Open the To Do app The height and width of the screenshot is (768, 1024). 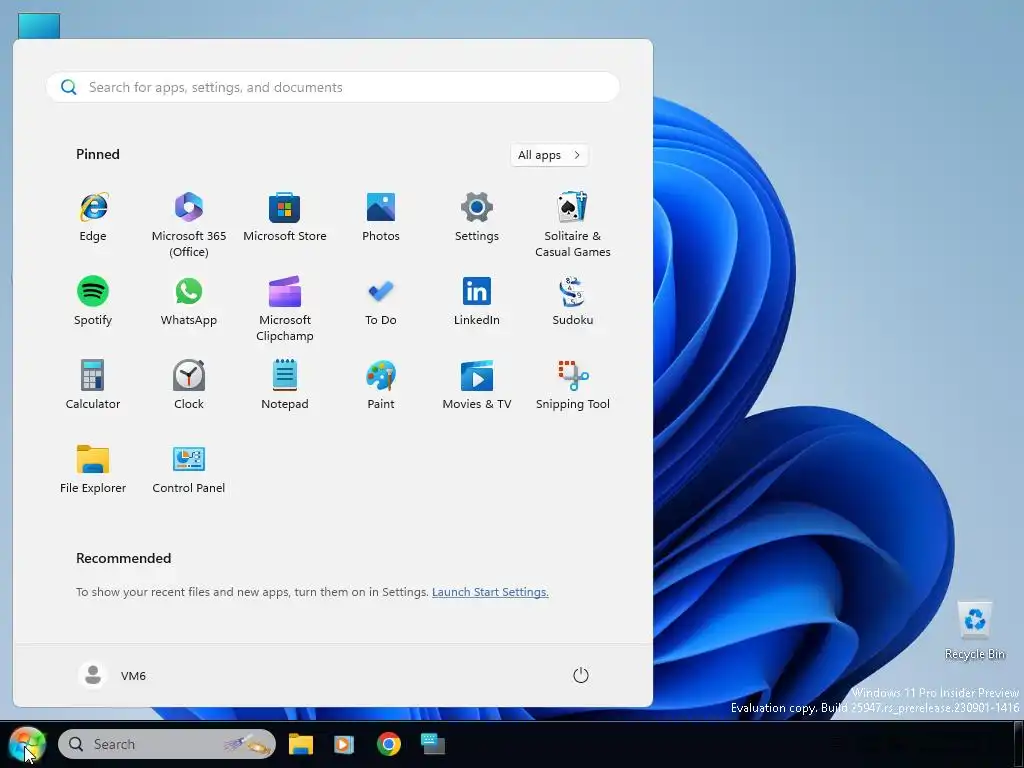[x=381, y=301]
